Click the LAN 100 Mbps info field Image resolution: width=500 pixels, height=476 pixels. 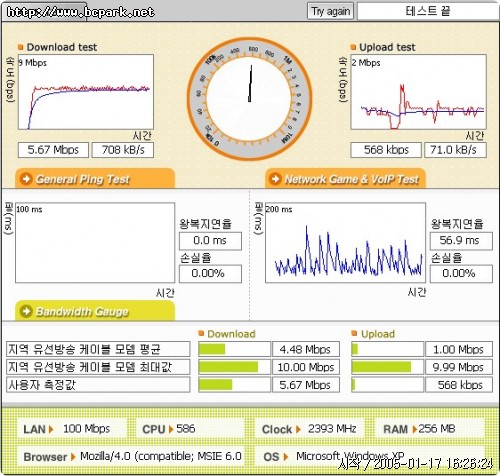72,428
